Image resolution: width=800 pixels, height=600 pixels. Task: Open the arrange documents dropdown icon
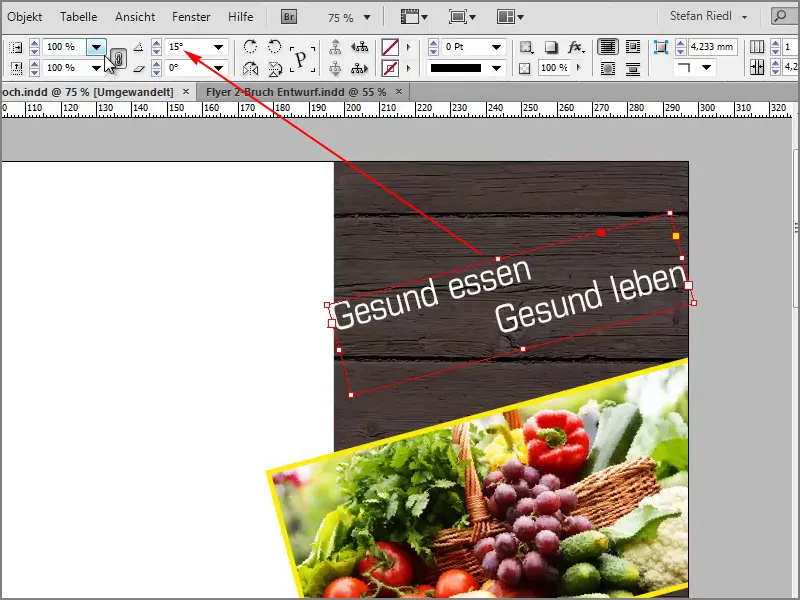click(x=510, y=17)
